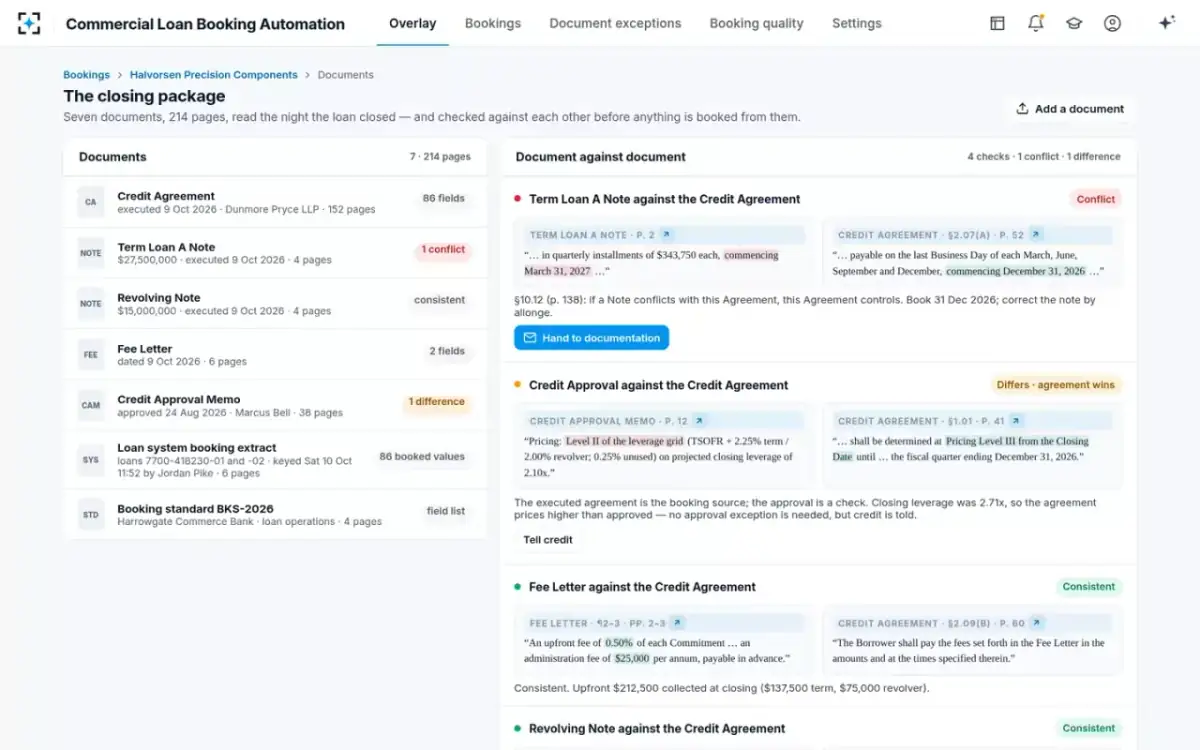Screen dimensions: 1200x750
Task: Click Hand to documentation button
Action: pyautogui.click(x=591, y=338)
